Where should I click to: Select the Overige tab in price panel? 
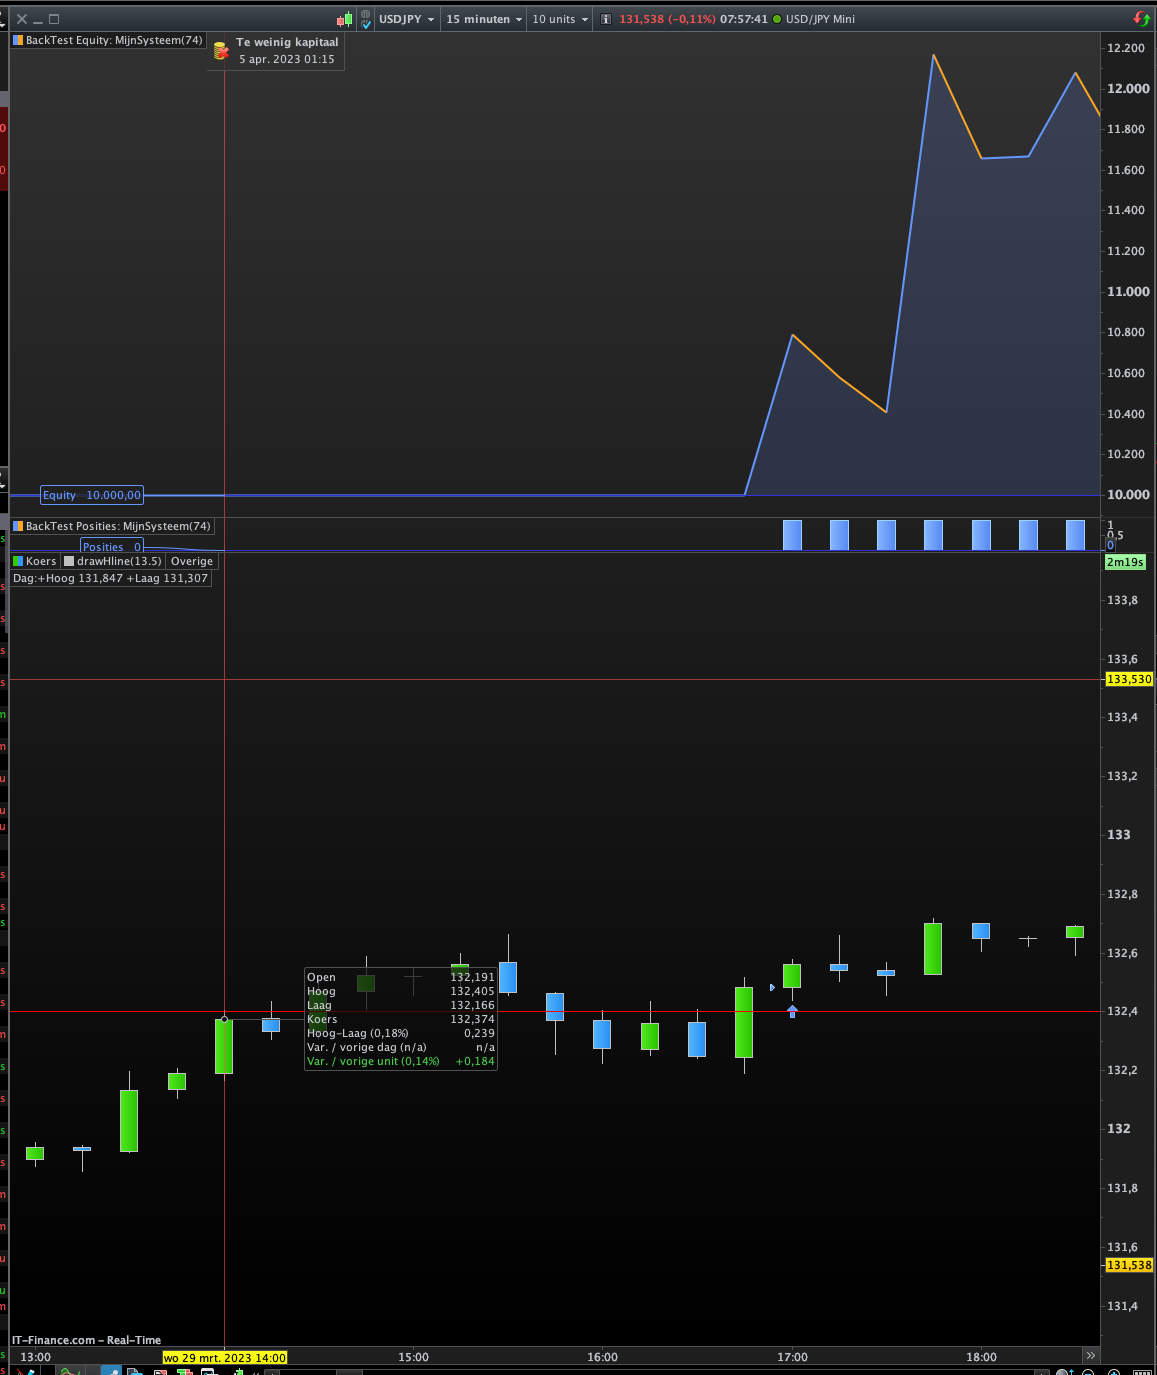pyautogui.click(x=192, y=561)
